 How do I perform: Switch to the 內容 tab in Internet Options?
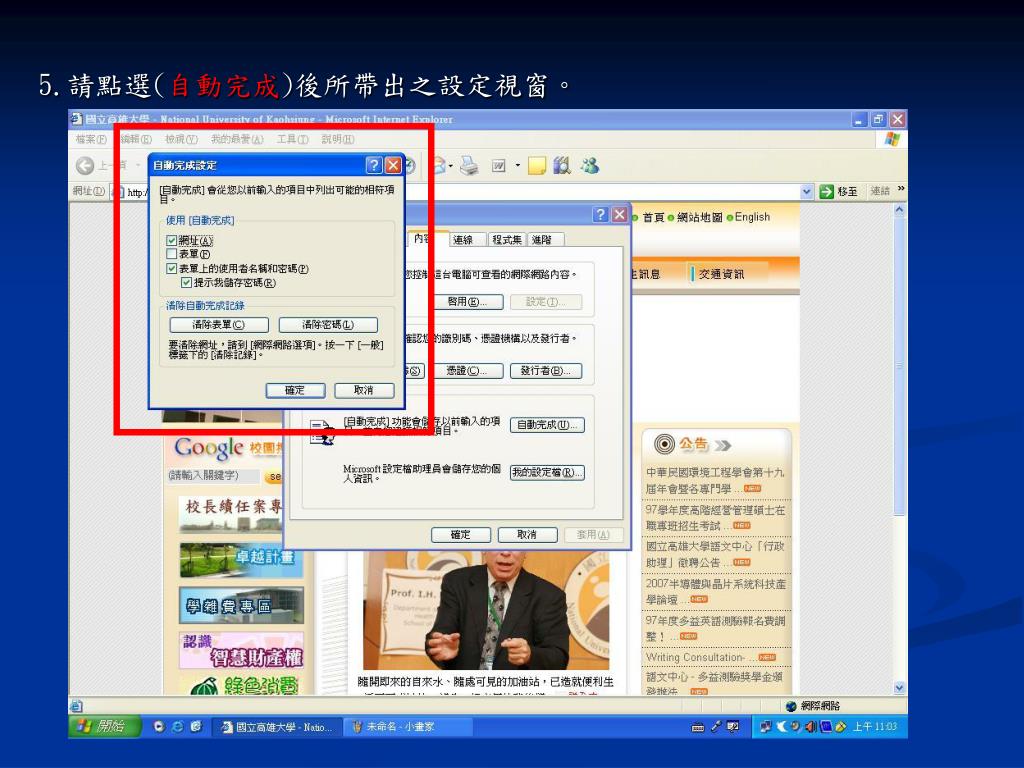pos(422,239)
